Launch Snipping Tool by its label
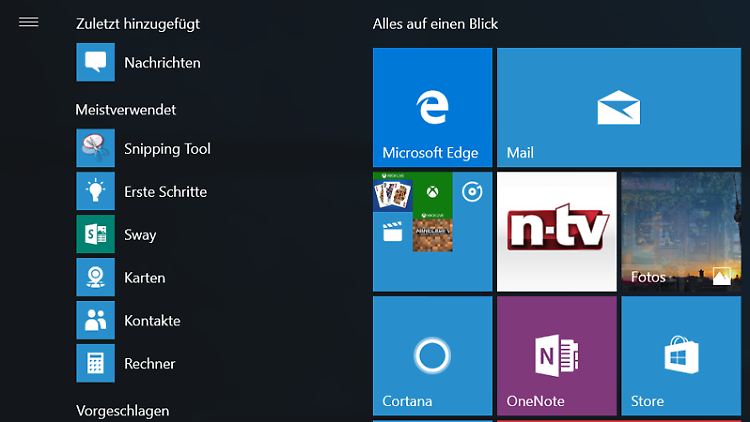 coord(167,149)
